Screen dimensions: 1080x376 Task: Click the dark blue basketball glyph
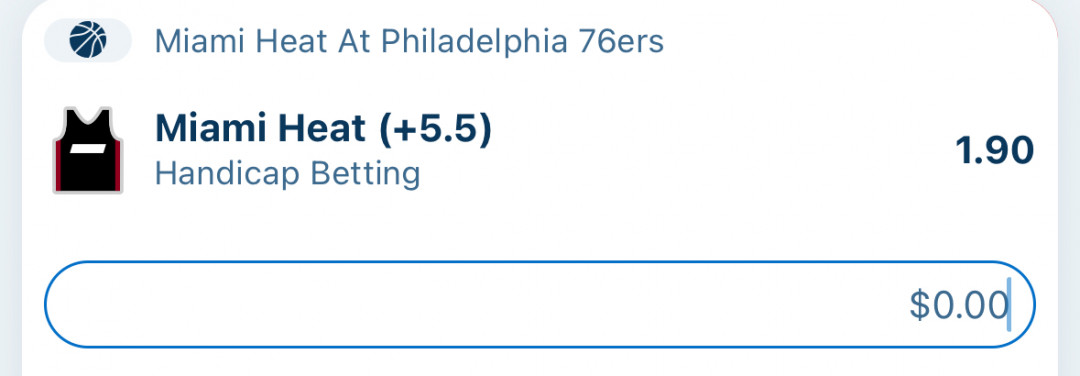pos(88,40)
